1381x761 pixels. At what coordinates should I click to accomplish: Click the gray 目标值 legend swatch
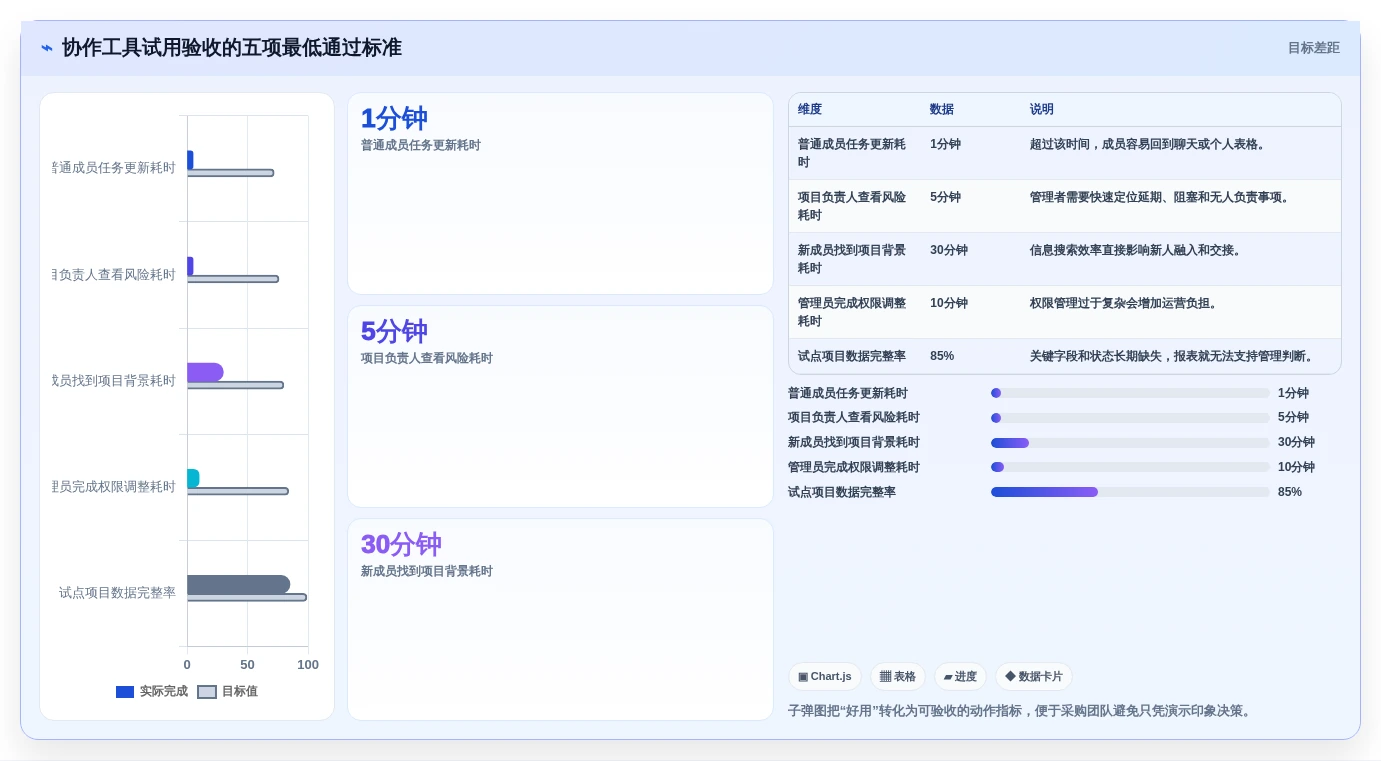pos(207,692)
